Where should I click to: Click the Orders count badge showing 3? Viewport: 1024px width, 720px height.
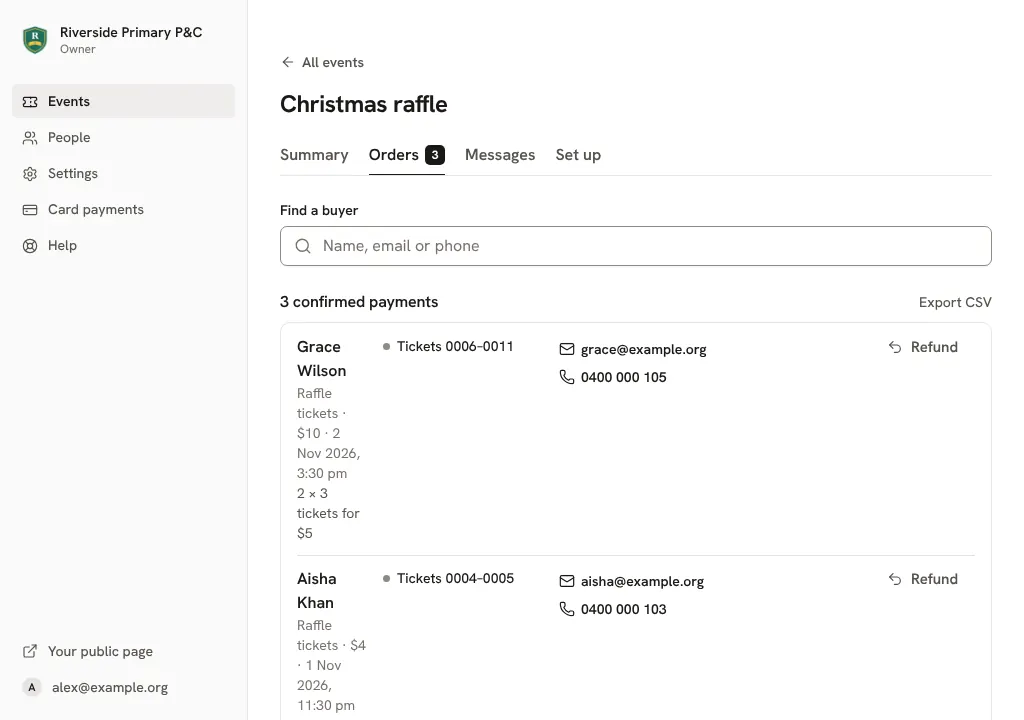tap(435, 155)
